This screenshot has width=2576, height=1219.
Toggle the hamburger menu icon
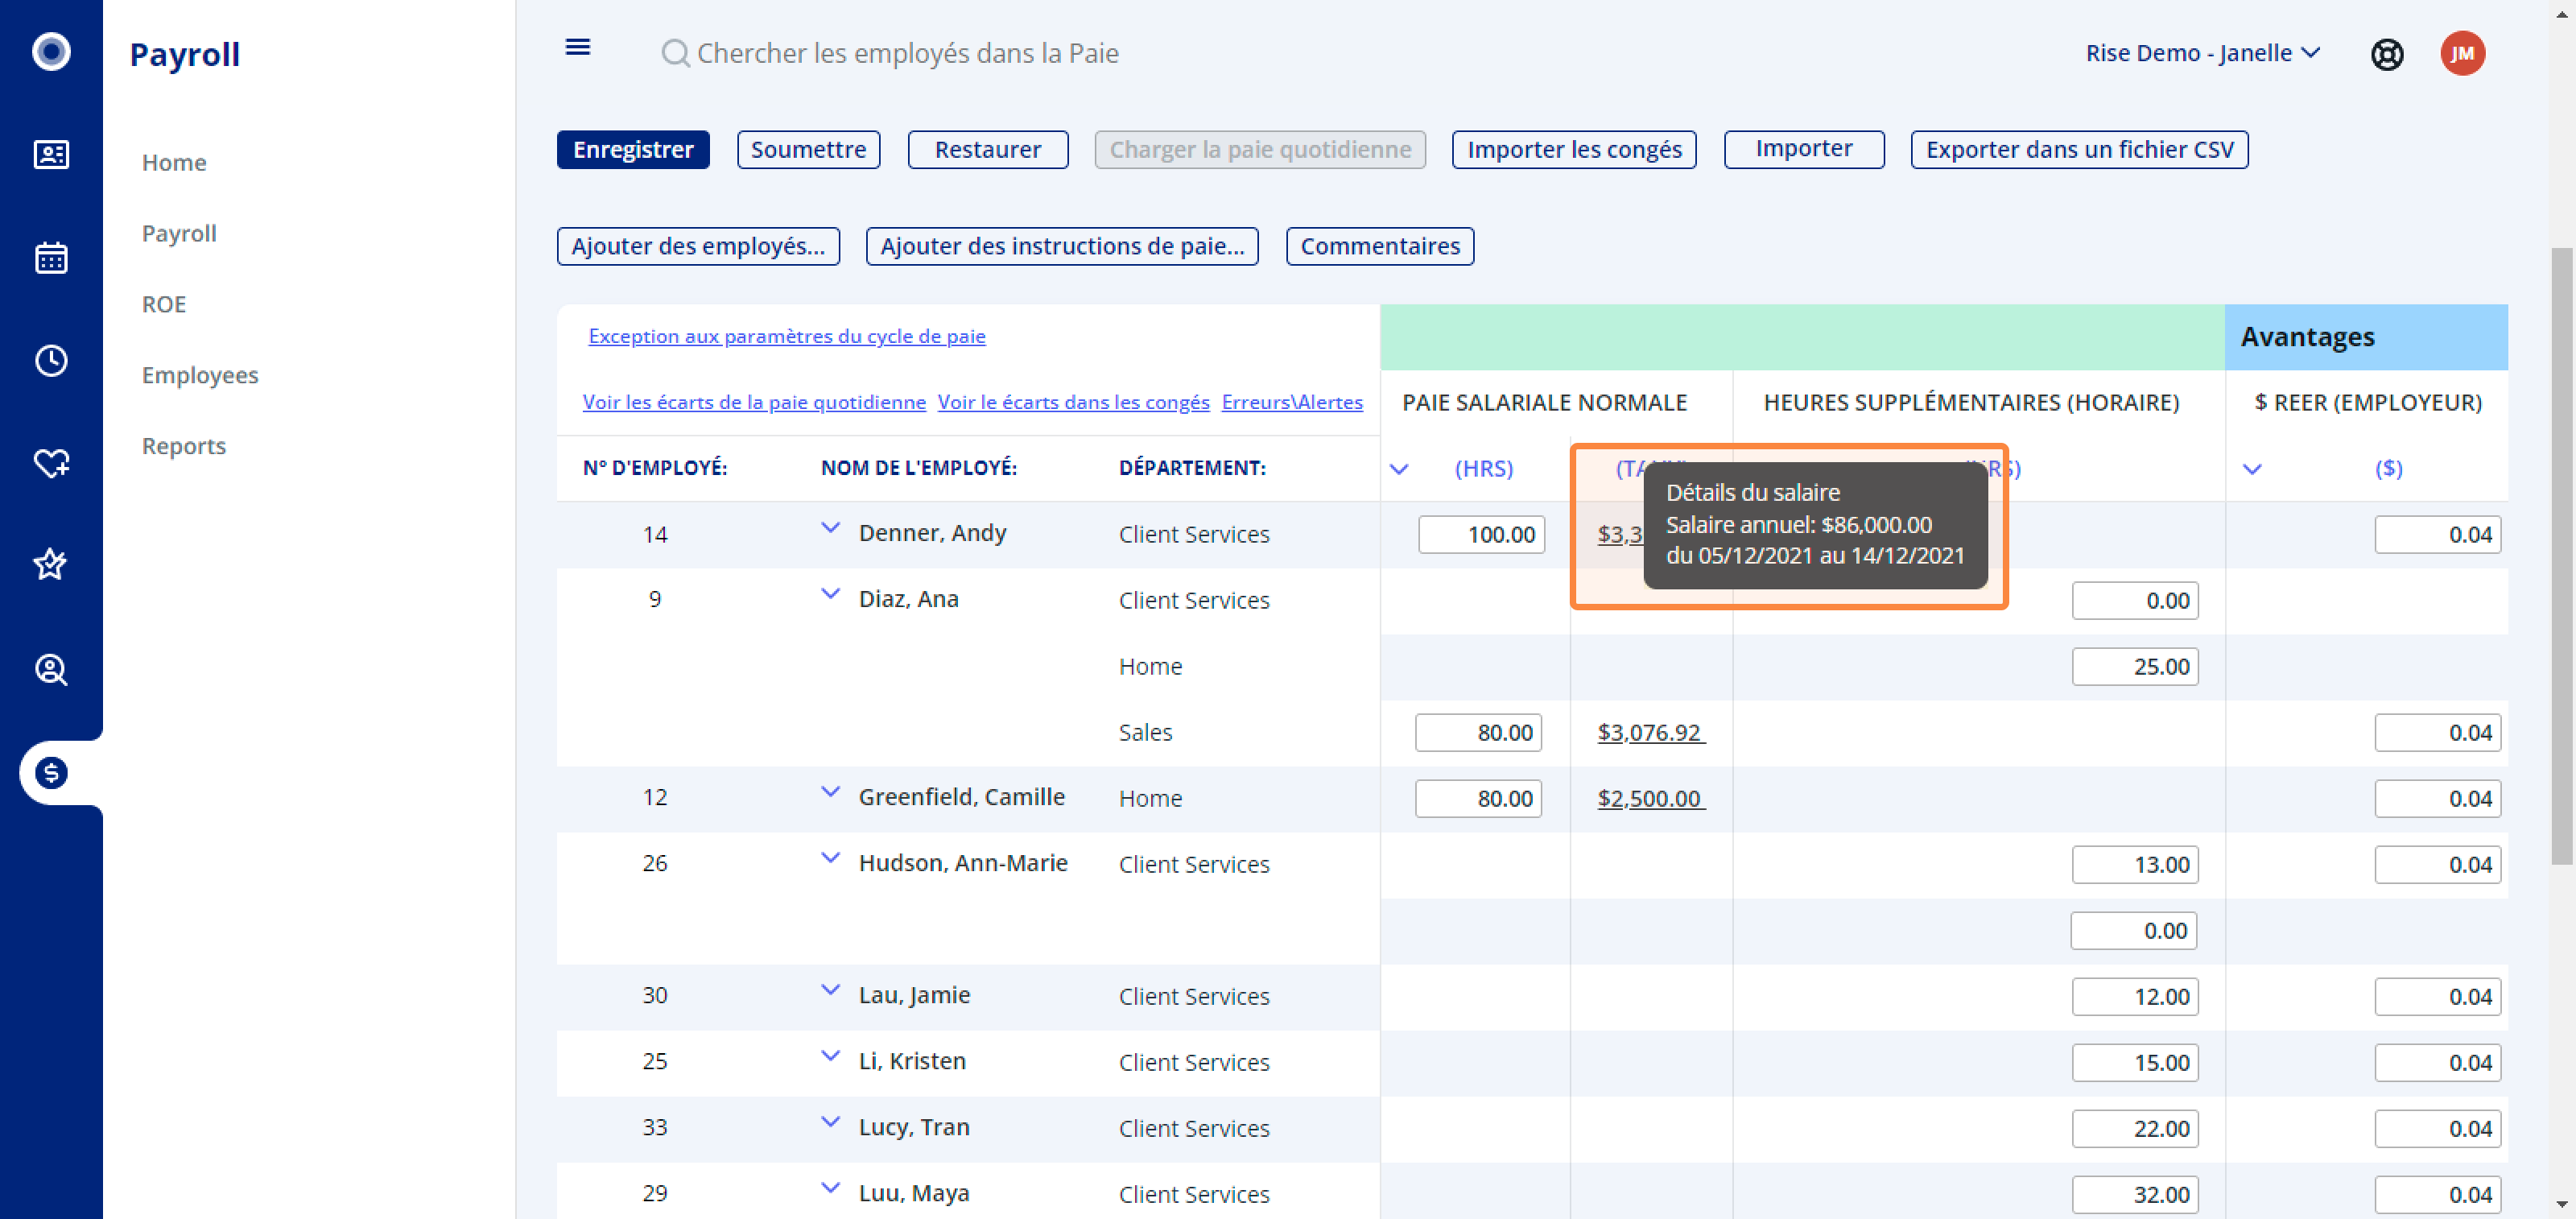[578, 47]
